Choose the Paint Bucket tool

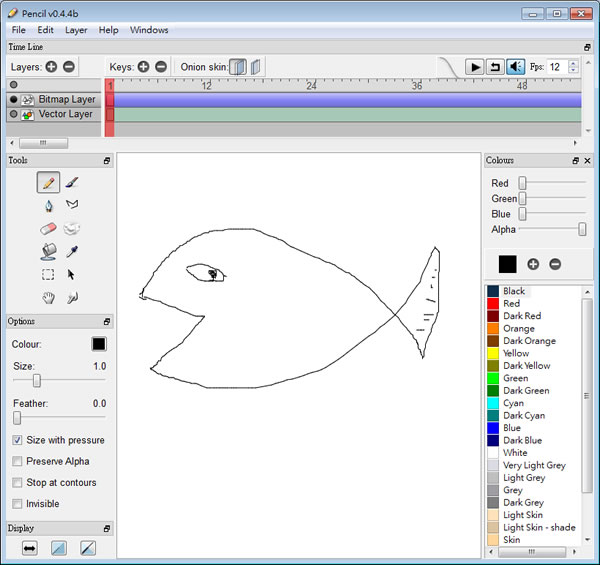point(48,251)
